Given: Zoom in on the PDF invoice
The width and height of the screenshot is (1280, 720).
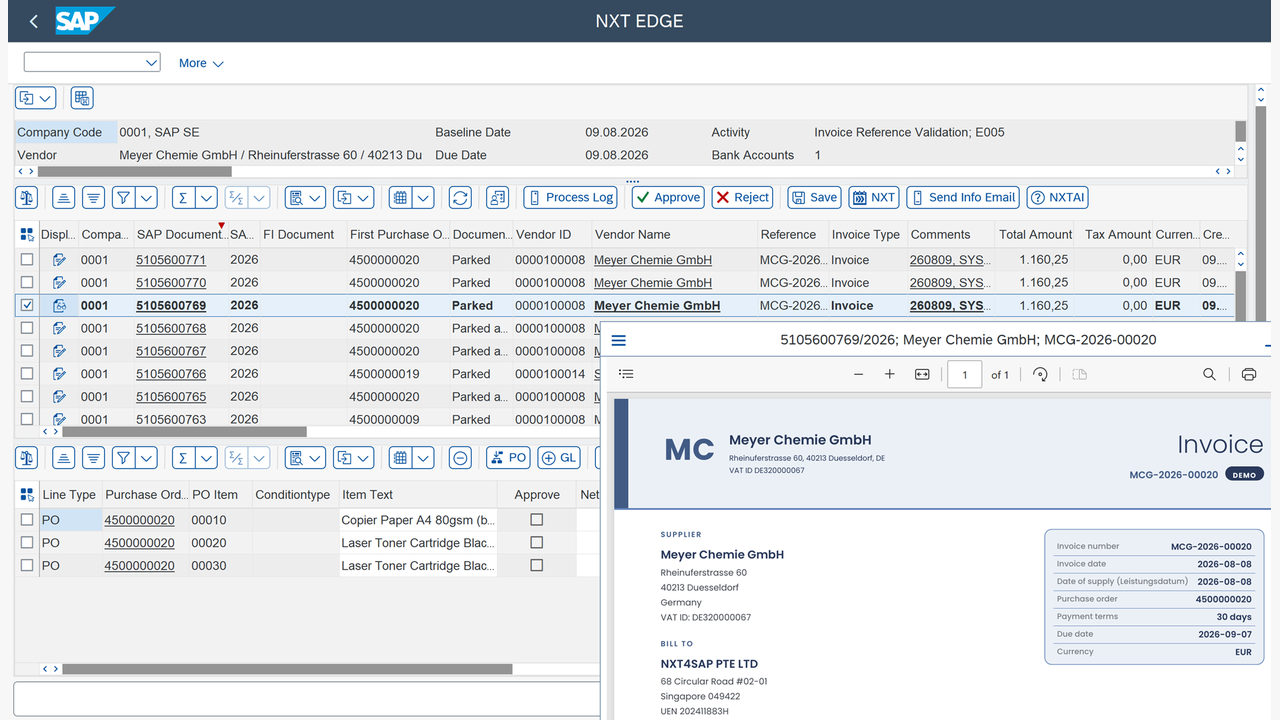Looking at the screenshot, I should (x=890, y=374).
